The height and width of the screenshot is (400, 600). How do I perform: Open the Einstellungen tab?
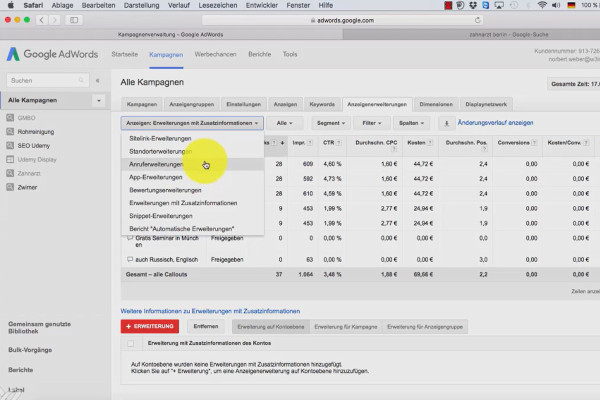(243, 104)
